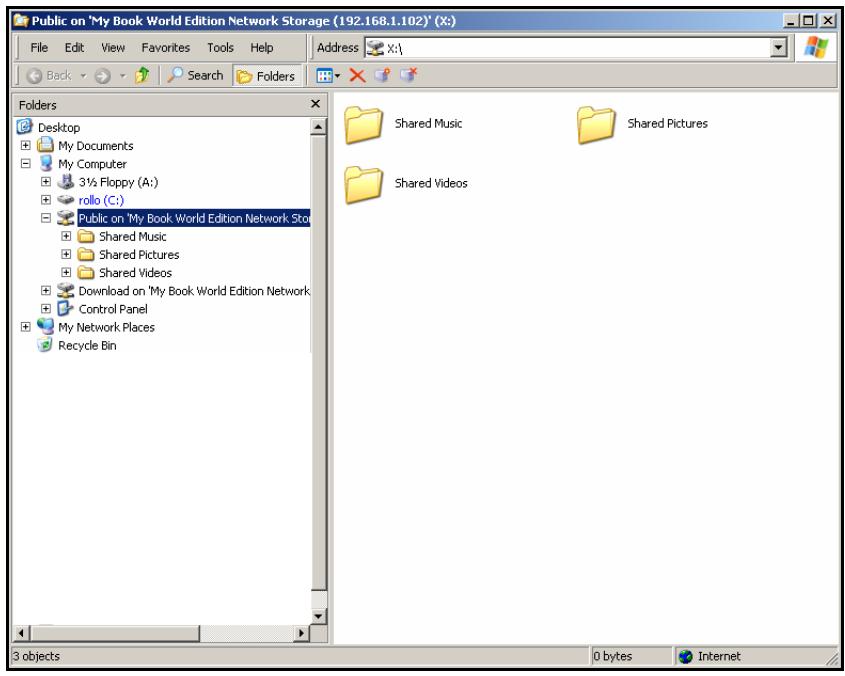The height and width of the screenshot is (676, 845).
Task: Expand the My Documents tree node
Action: 25,145
